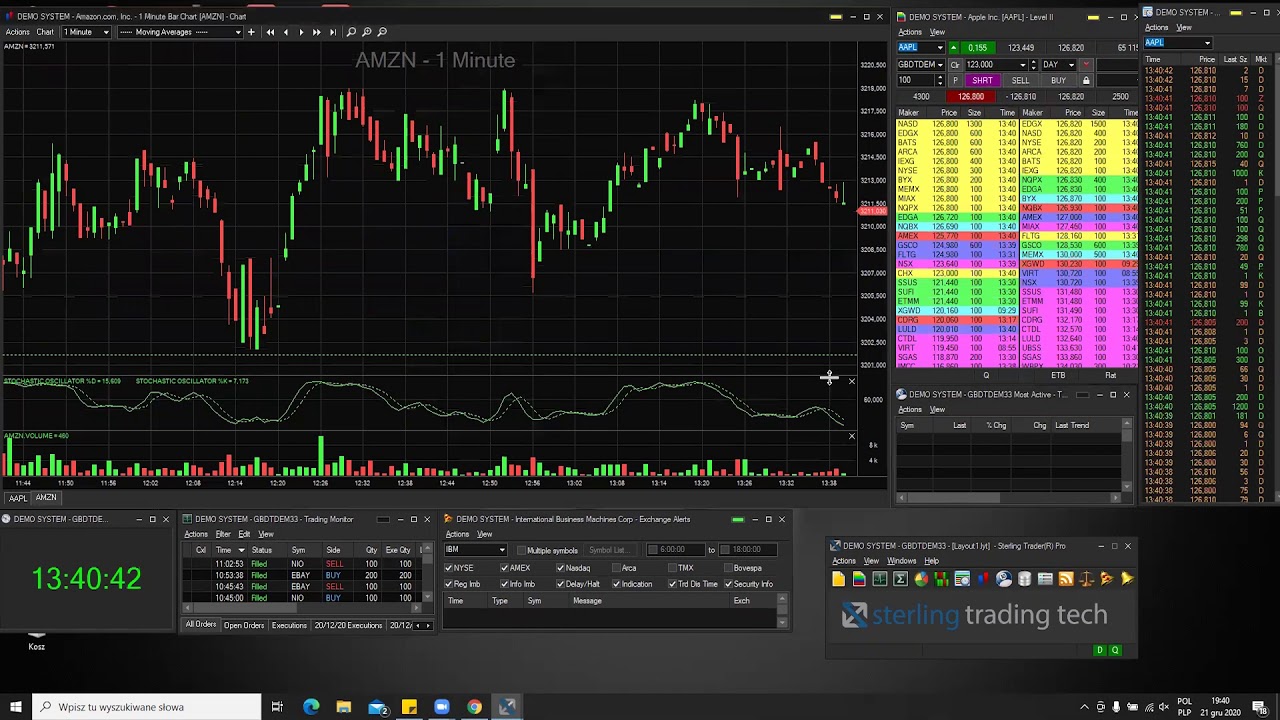The image size is (1280, 720).
Task: Open Microsoft Edge from the taskbar
Action: (311, 707)
